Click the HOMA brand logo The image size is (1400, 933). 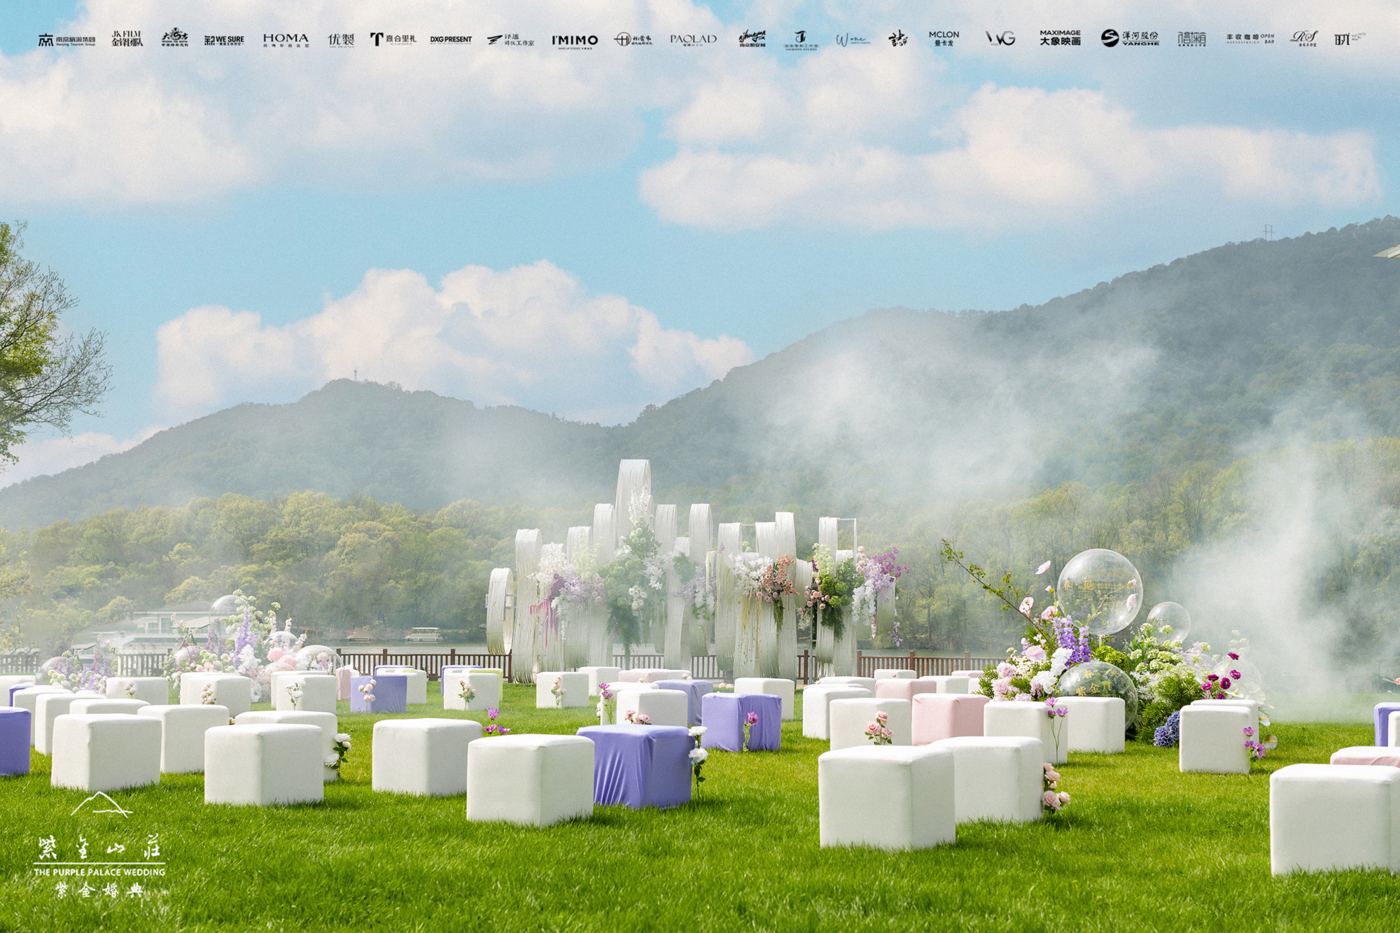(286, 40)
